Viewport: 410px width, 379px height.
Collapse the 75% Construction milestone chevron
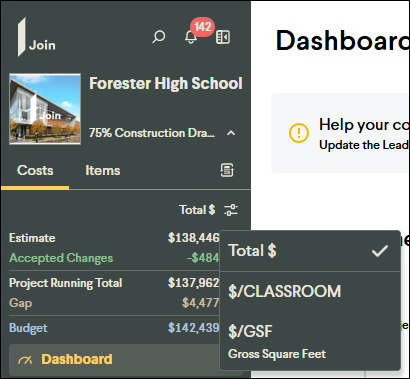231,133
